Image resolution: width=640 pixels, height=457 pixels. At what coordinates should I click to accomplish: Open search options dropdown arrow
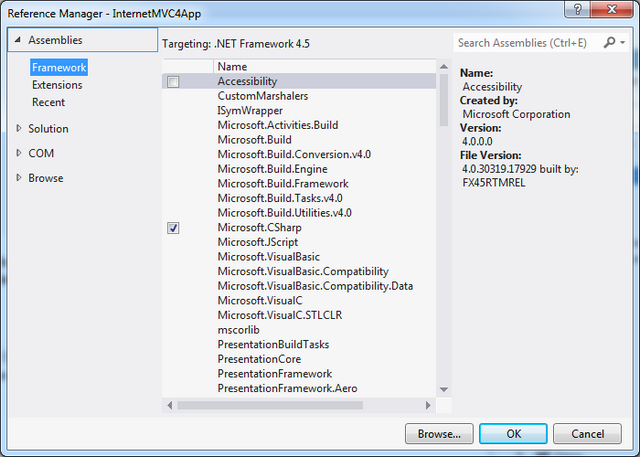tap(622, 42)
